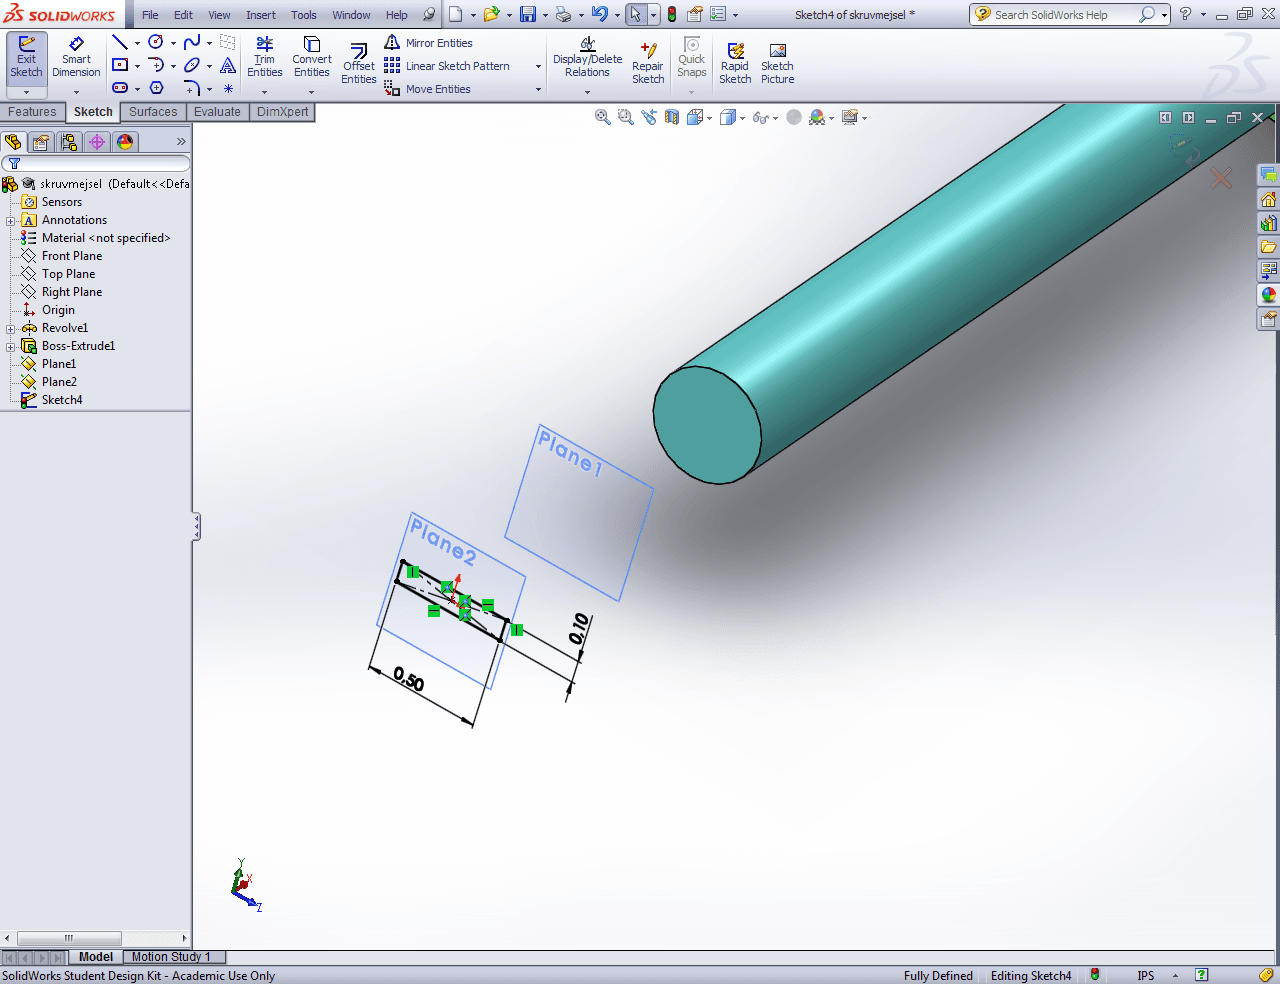Open the Rectangle tool dropdown arrow

point(137,66)
